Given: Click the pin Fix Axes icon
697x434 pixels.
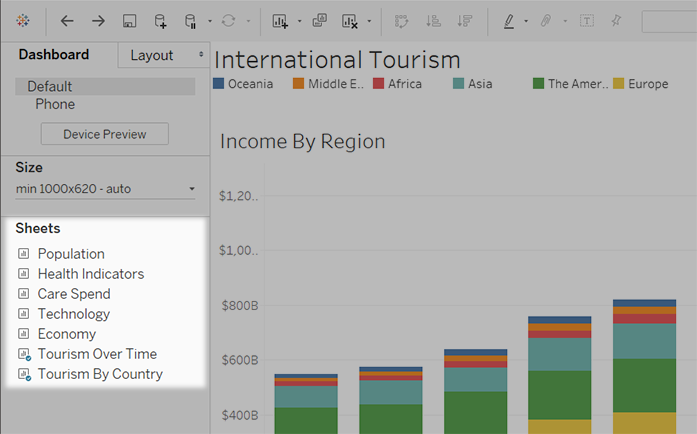Looking at the screenshot, I should pyautogui.click(x=616, y=20).
